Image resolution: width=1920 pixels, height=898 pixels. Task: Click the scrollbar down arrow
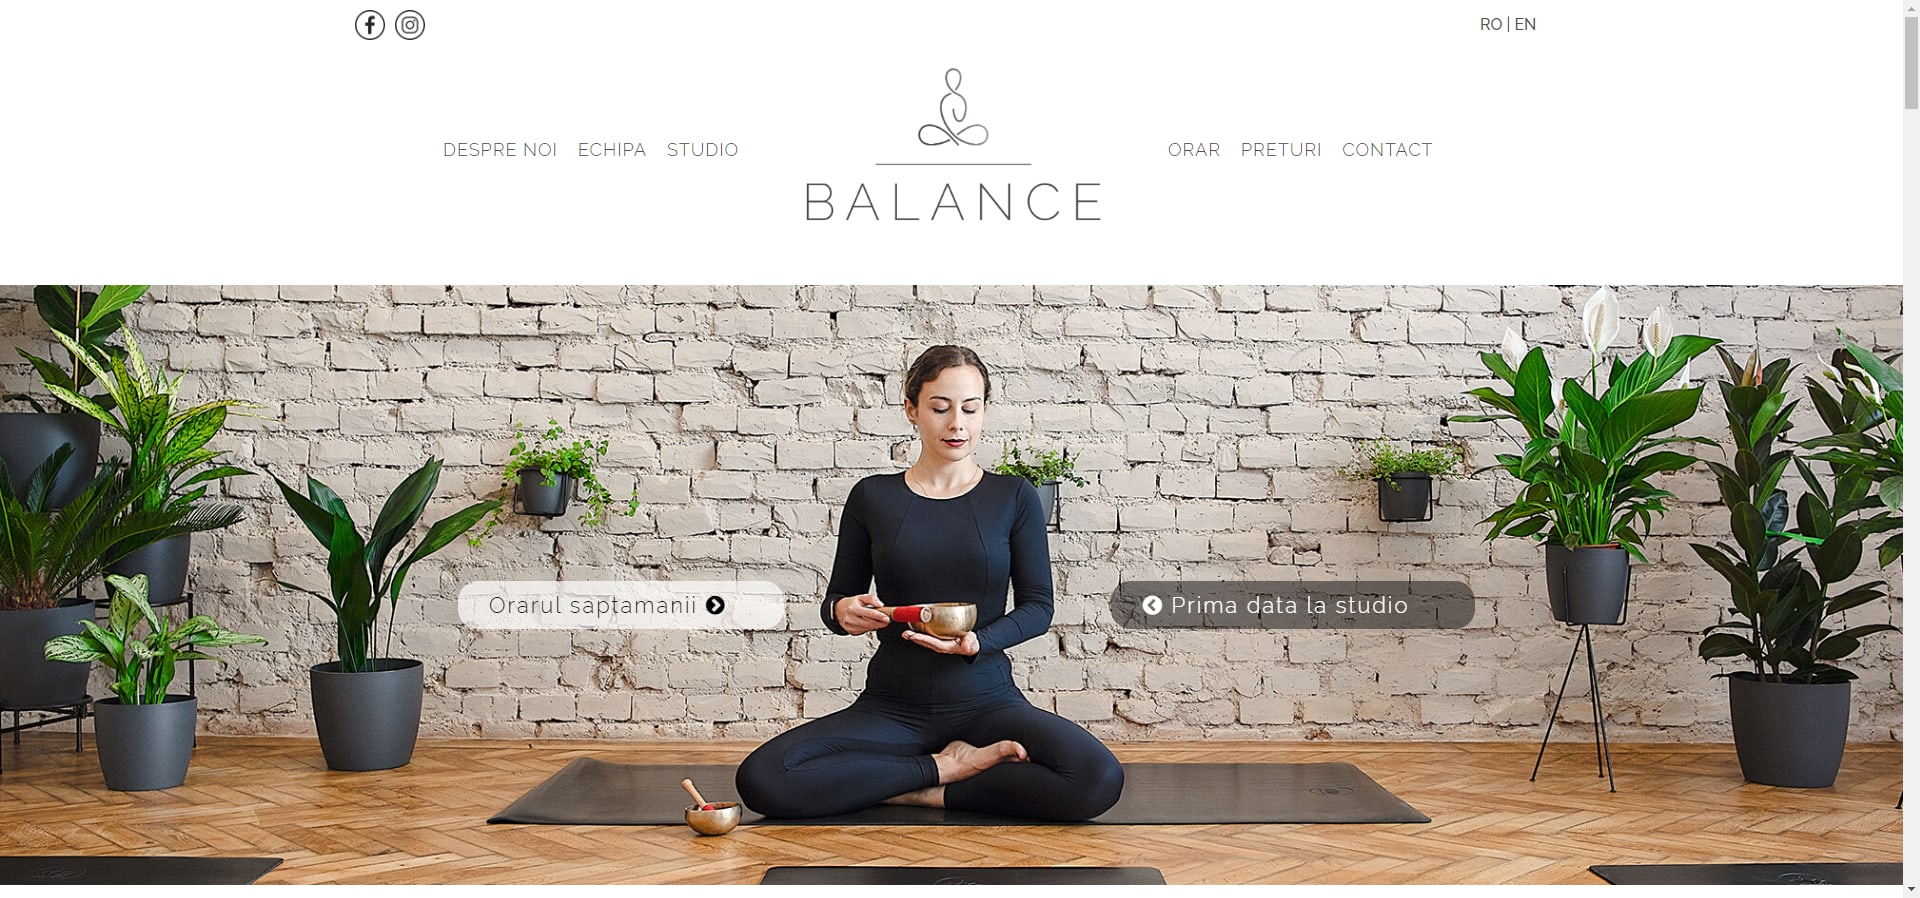(1911, 889)
